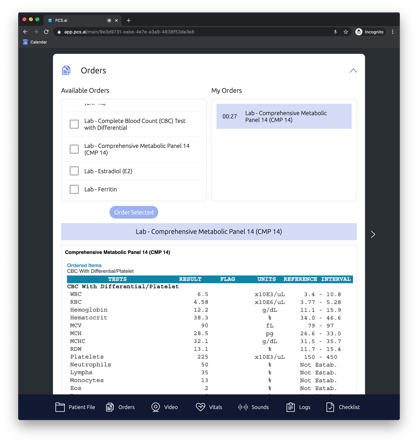This screenshot has width=418, height=444.
Task: Click the Orders icon in bottom navigation
Action: pos(110,407)
